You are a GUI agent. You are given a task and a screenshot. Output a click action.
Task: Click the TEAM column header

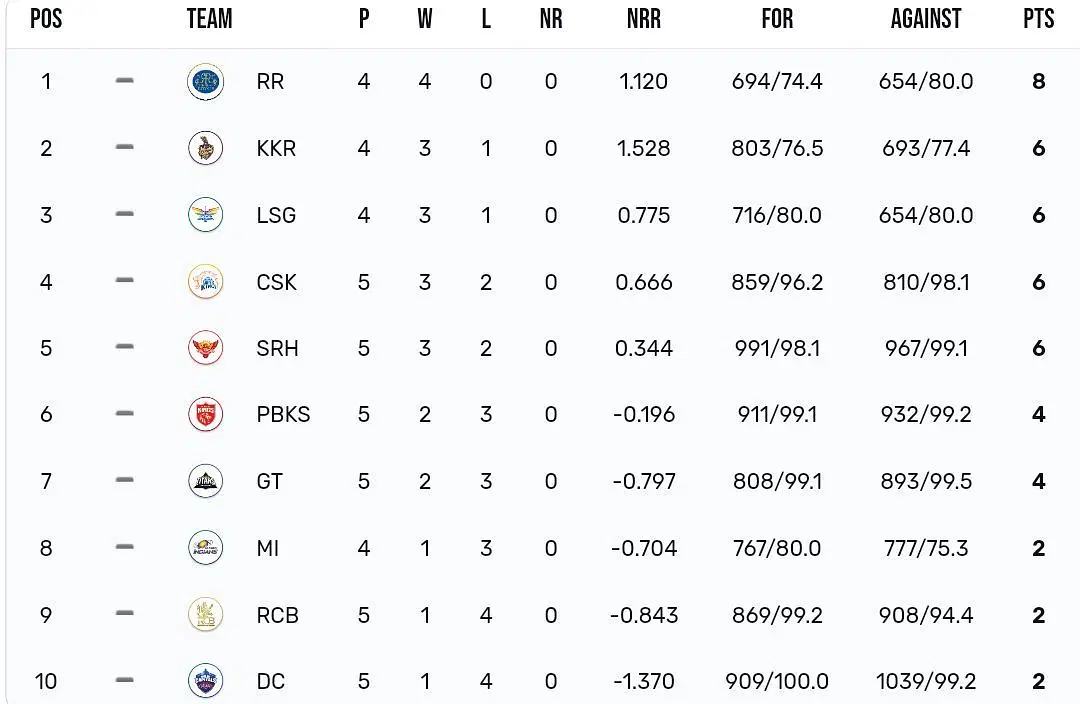coord(209,19)
